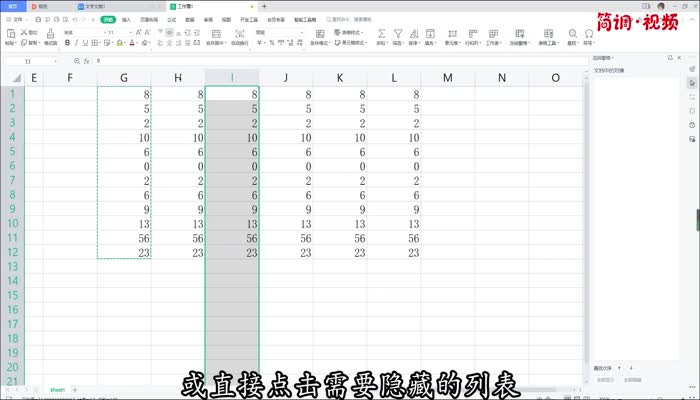This screenshot has width=700, height=400.
Task: Click the Freeze Panes icon
Action: pyautogui.click(x=520, y=33)
